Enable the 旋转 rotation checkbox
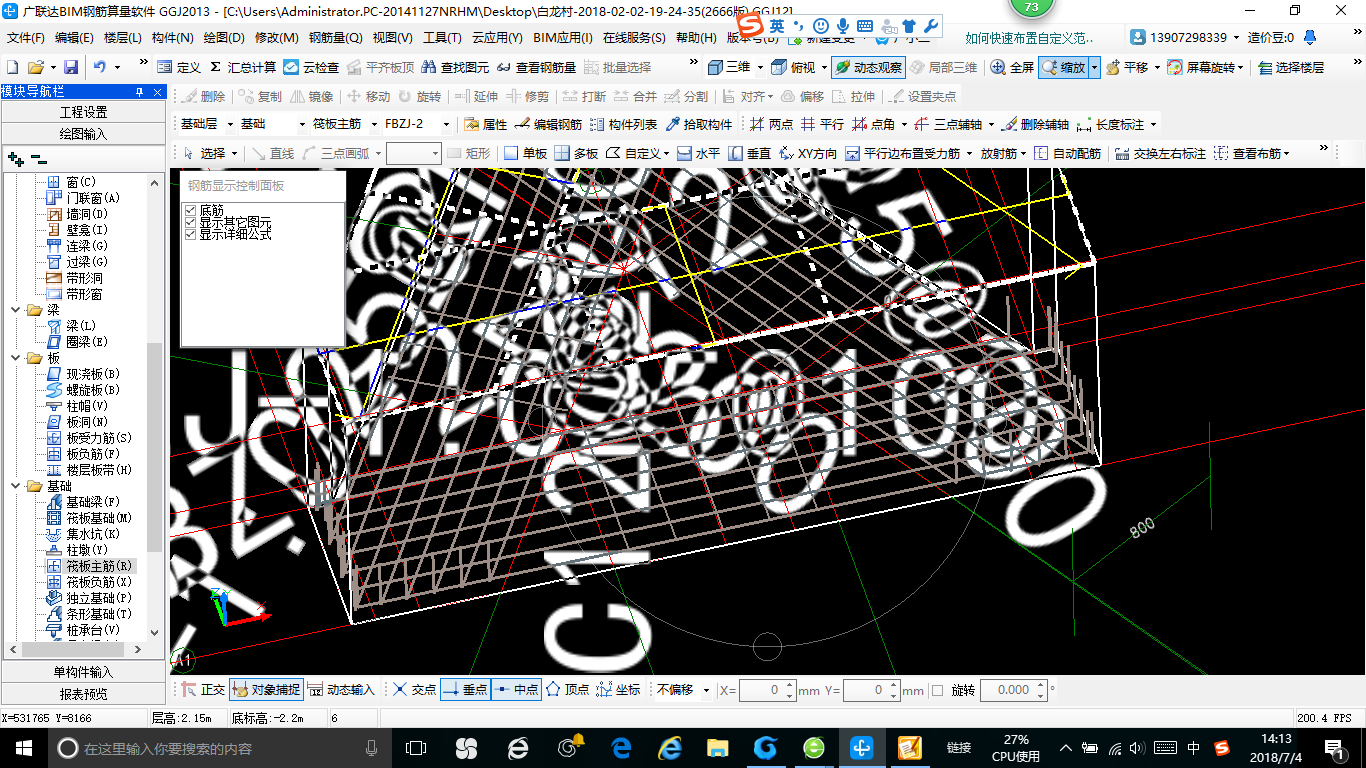This screenshot has height=768, width=1366. click(x=937, y=690)
